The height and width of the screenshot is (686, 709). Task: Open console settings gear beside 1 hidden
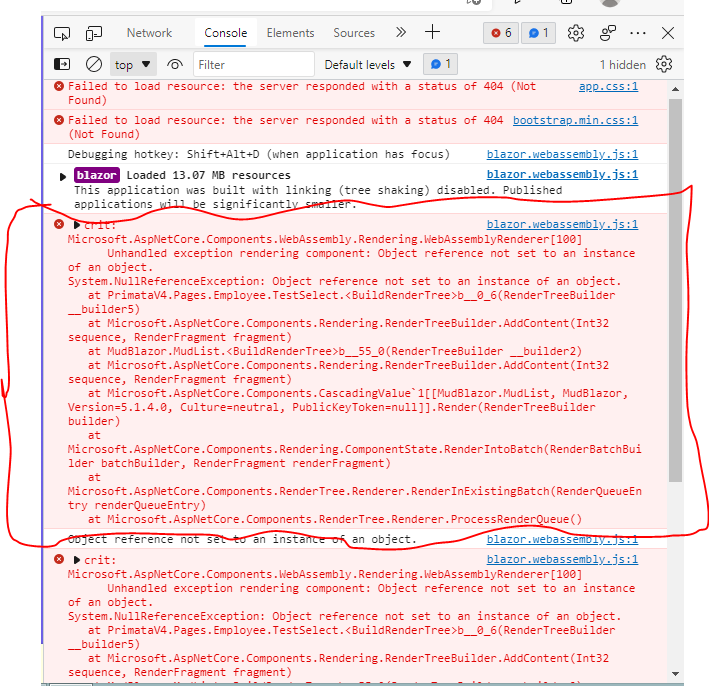pos(664,64)
